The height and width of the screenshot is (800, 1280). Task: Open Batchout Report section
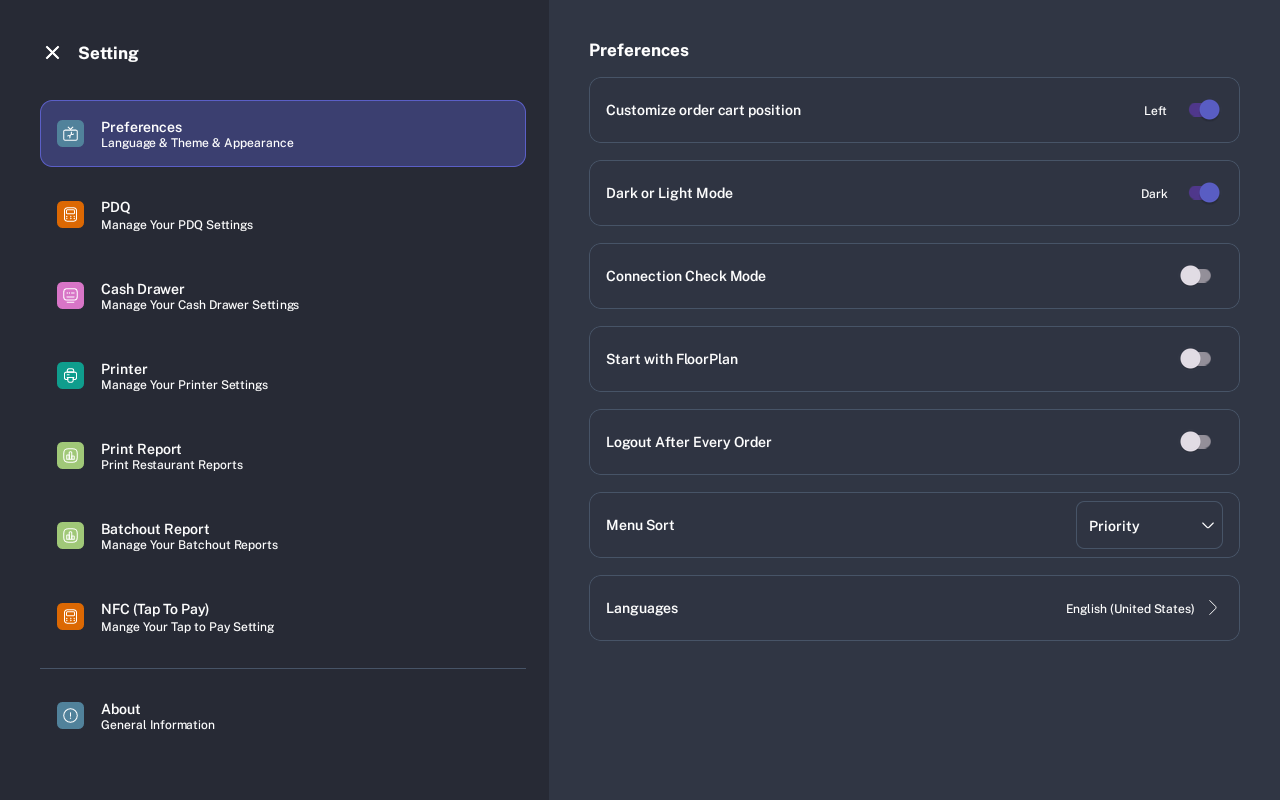[283, 535]
